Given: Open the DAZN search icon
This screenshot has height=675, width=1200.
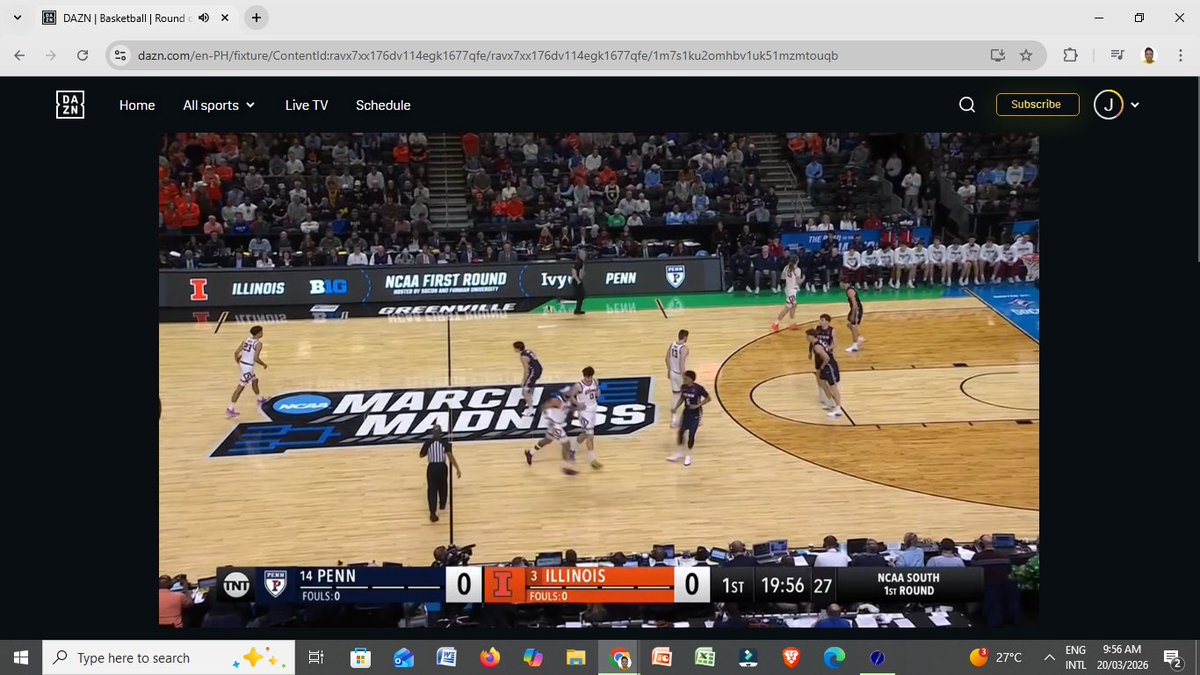Looking at the screenshot, I should [x=967, y=105].
